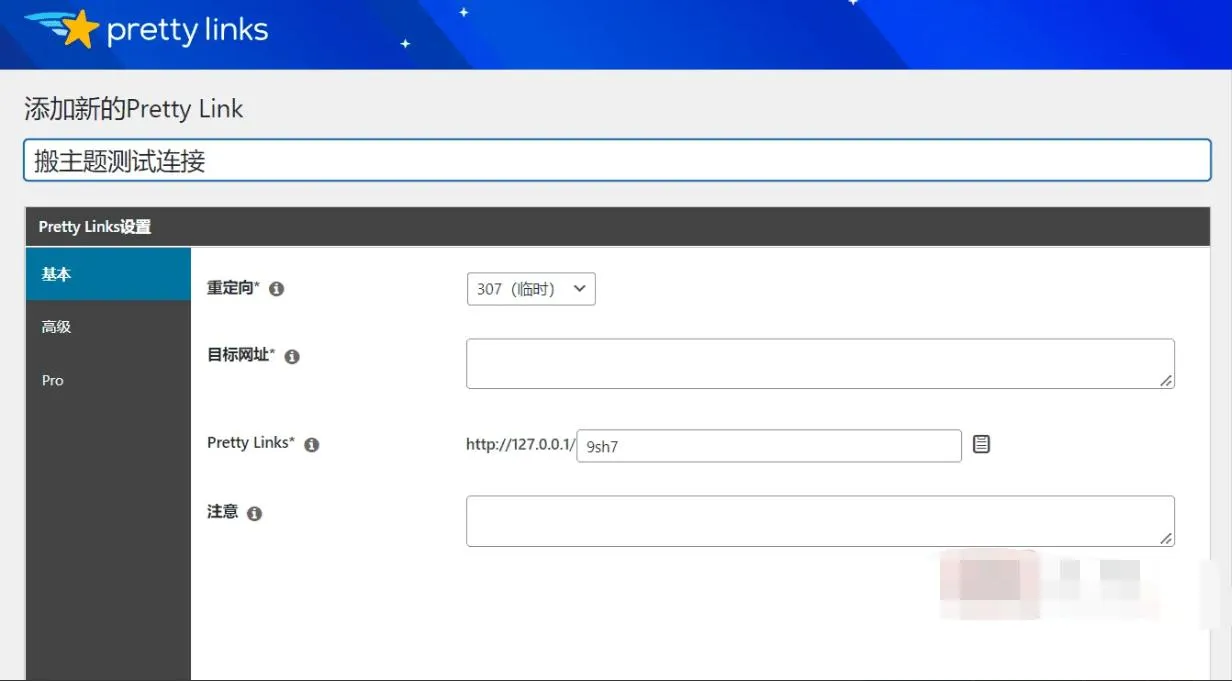Screen dimensions: 1232x681
Task: Click into the 目标网址 text area
Action: pyautogui.click(x=820, y=363)
